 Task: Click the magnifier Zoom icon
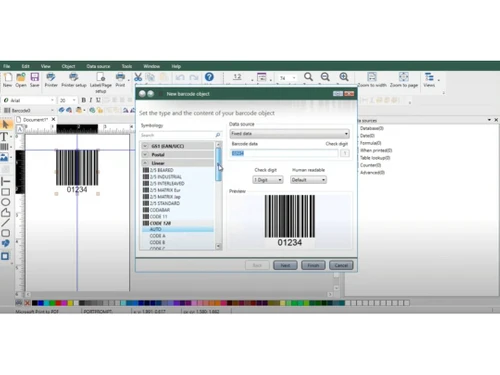(x=308, y=77)
